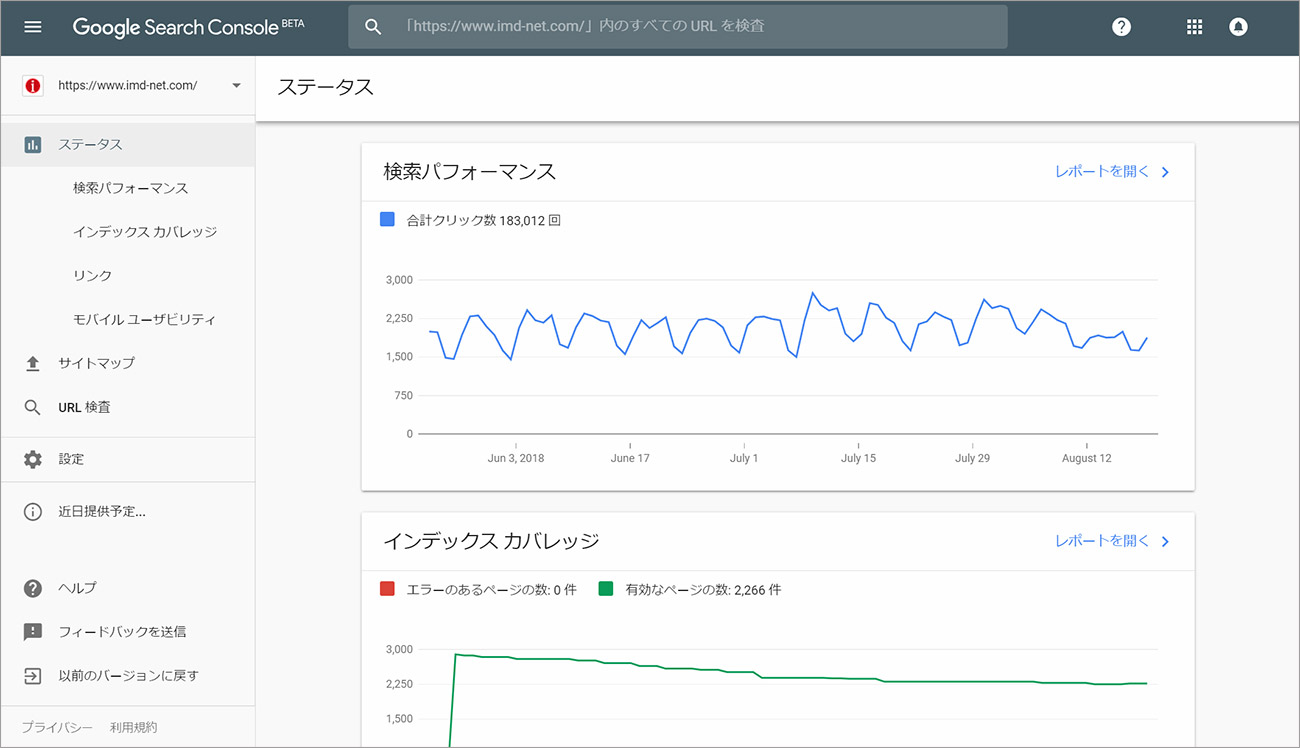Viewport: 1300px width, 748px height.
Task: Click the status bar-chart icon
Action: tap(33, 145)
